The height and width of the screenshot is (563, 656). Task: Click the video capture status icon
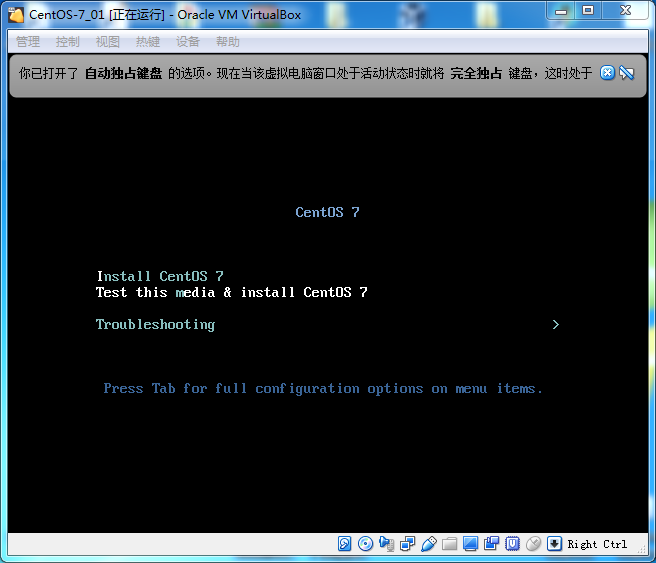(491, 544)
